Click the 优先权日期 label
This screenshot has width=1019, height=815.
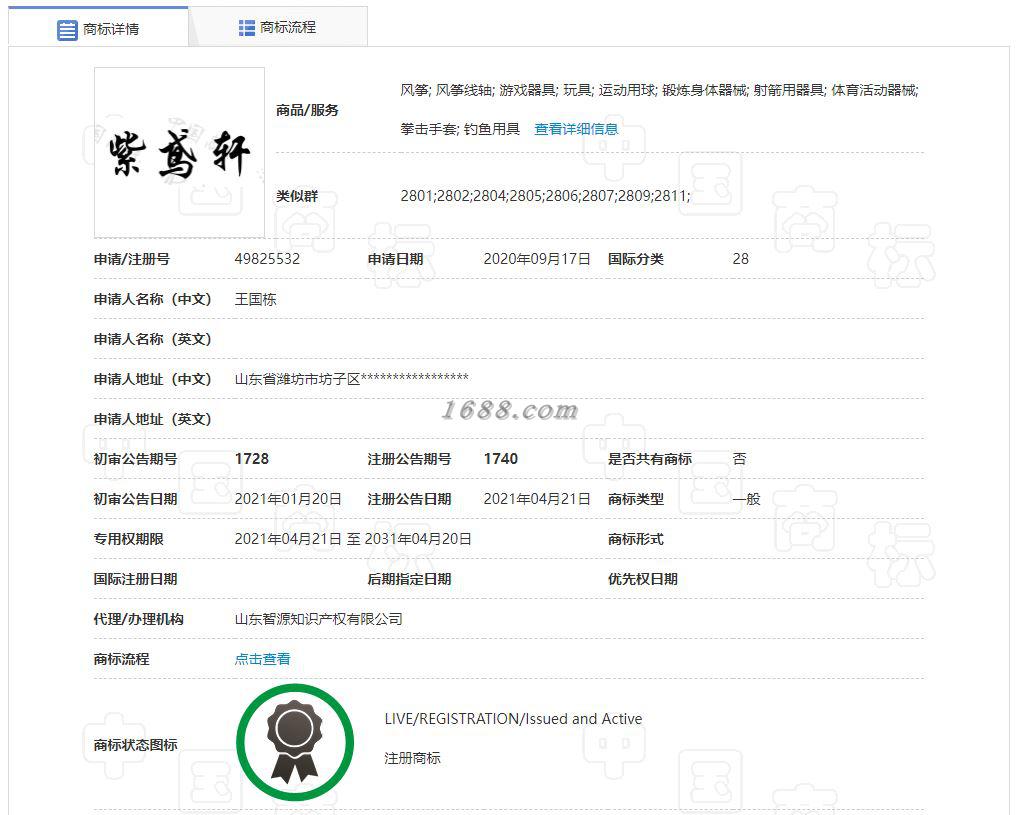[643, 579]
